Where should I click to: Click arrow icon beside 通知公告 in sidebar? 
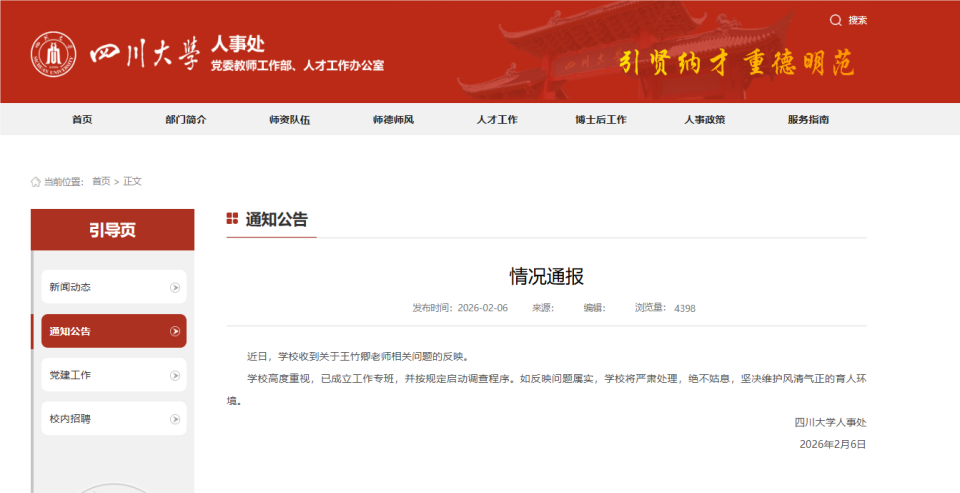[175, 331]
